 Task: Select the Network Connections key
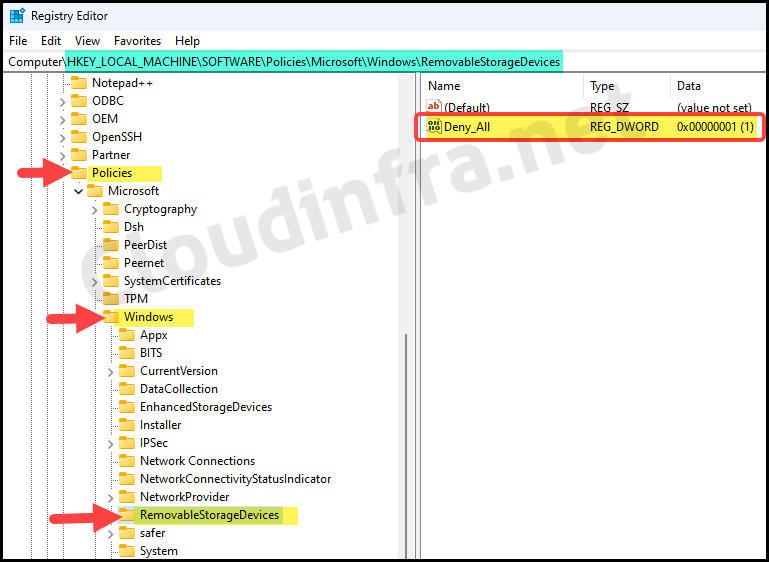tap(198, 461)
